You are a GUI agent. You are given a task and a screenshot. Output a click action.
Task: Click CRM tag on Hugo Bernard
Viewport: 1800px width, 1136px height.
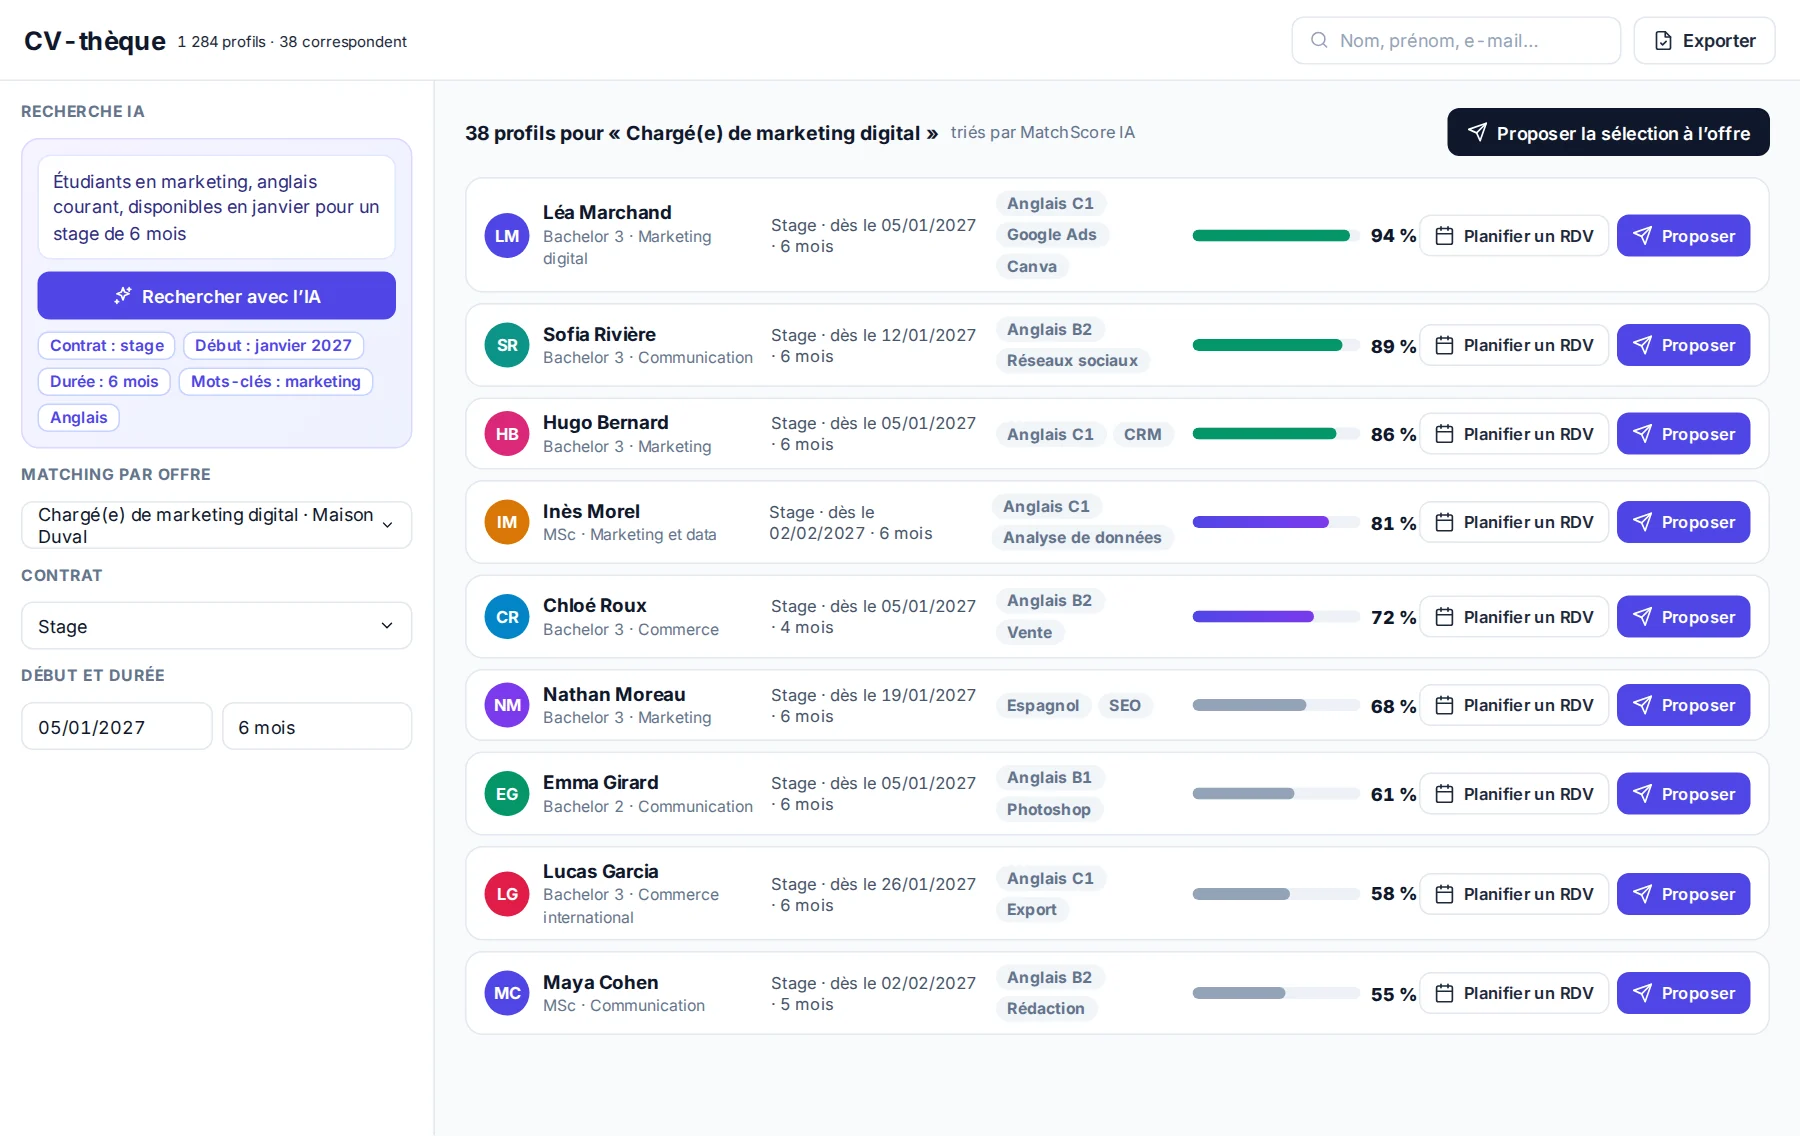(x=1142, y=434)
